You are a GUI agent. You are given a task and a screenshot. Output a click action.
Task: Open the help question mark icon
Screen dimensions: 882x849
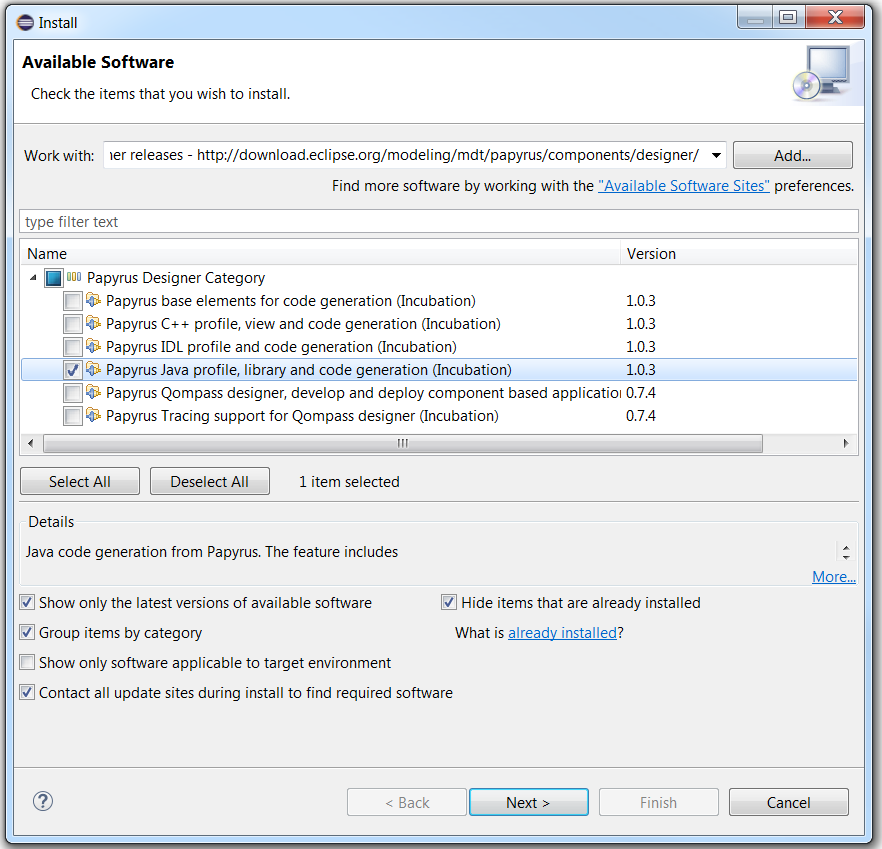click(43, 801)
